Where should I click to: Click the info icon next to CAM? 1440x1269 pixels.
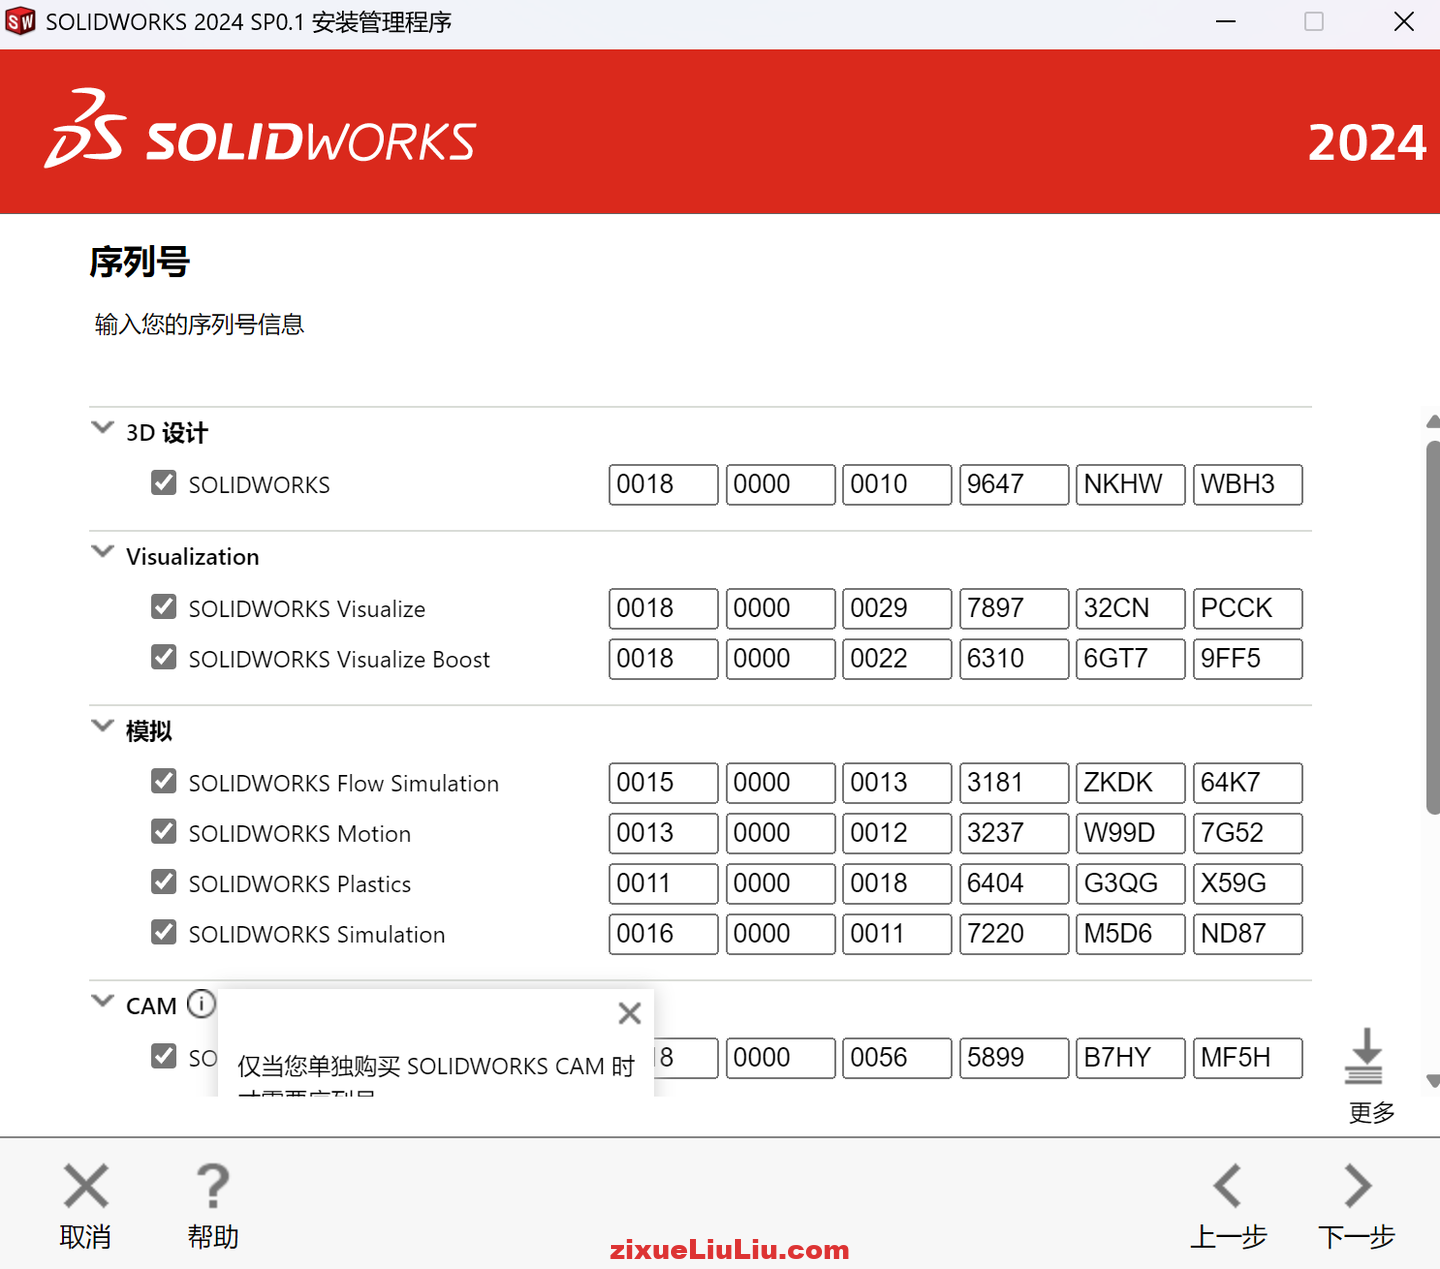pos(201,1004)
